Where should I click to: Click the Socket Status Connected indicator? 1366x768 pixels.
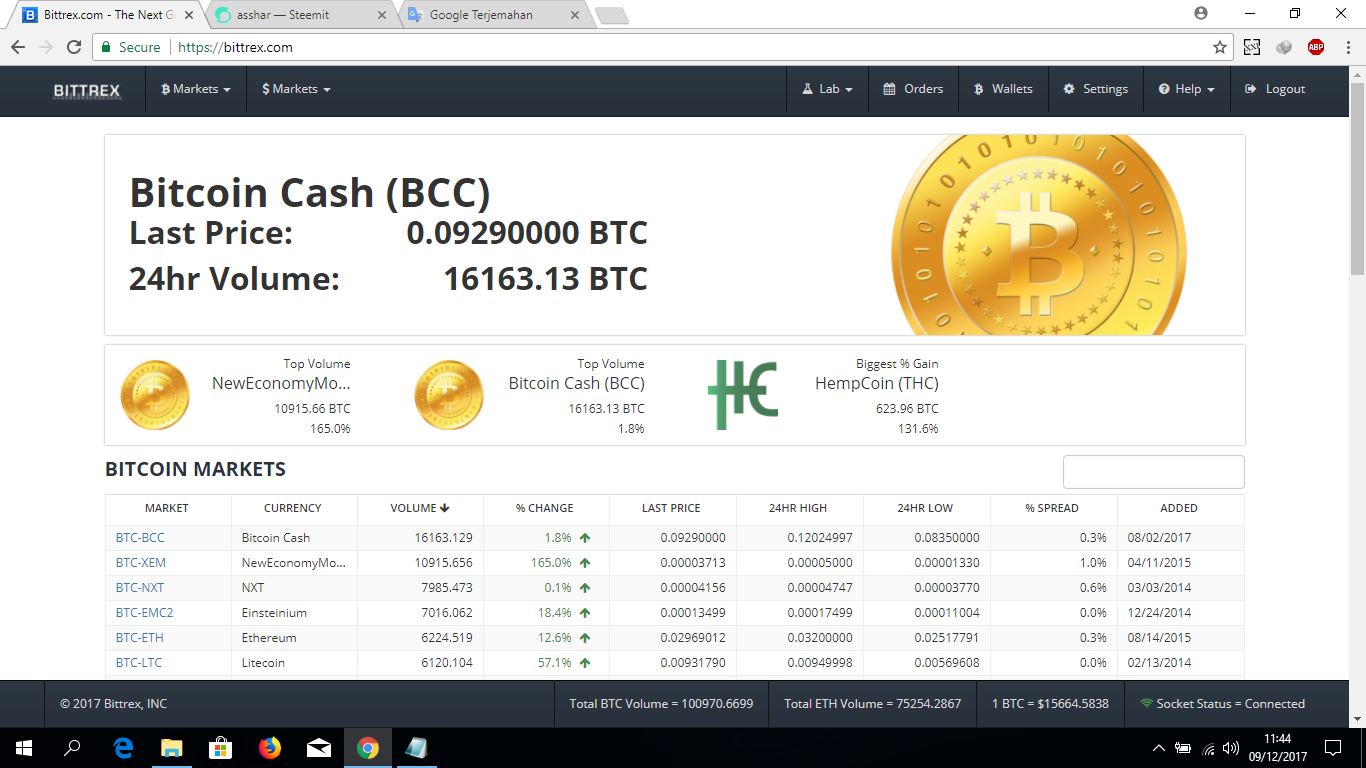(x=1223, y=704)
